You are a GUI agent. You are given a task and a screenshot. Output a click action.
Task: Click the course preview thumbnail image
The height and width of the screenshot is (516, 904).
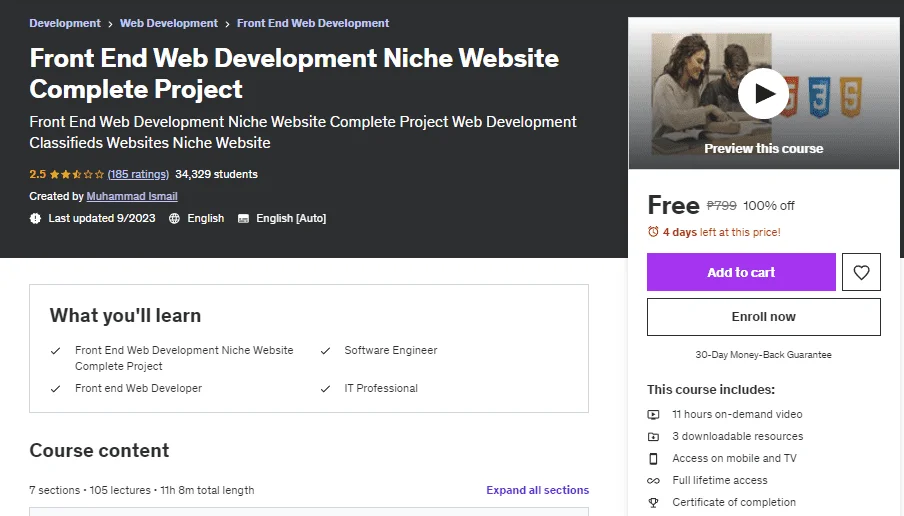(763, 93)
